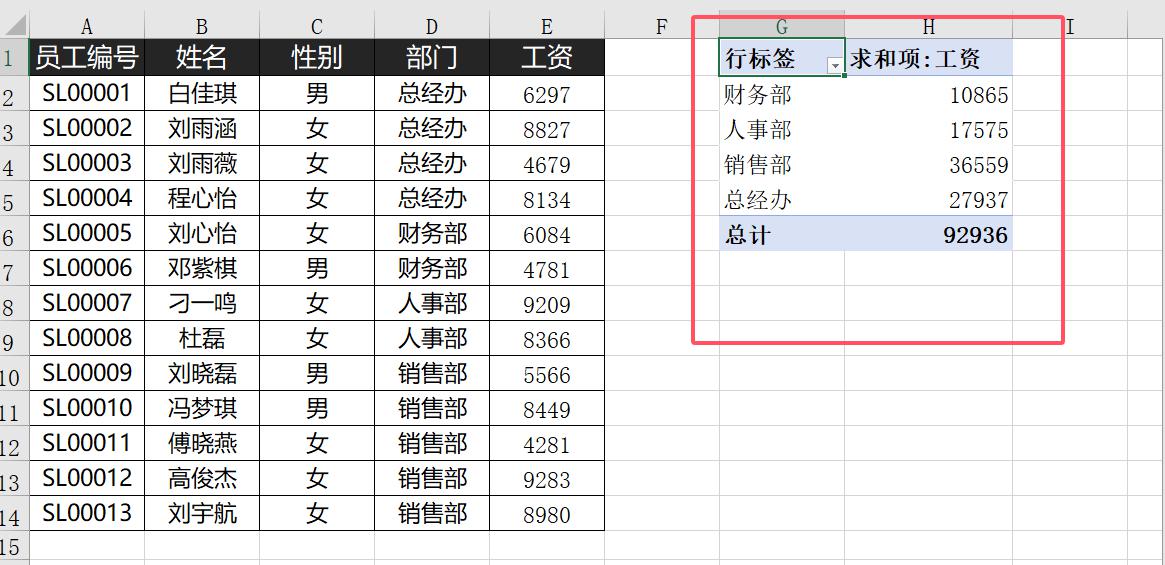The width and height of the screenshot is (1165, 565).
Task: Select salary cell 8134
Action: coord(547,198)
